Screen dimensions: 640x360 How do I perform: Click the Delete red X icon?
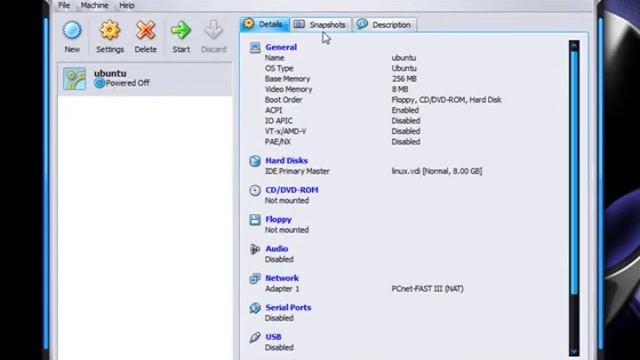coord(146,31)
